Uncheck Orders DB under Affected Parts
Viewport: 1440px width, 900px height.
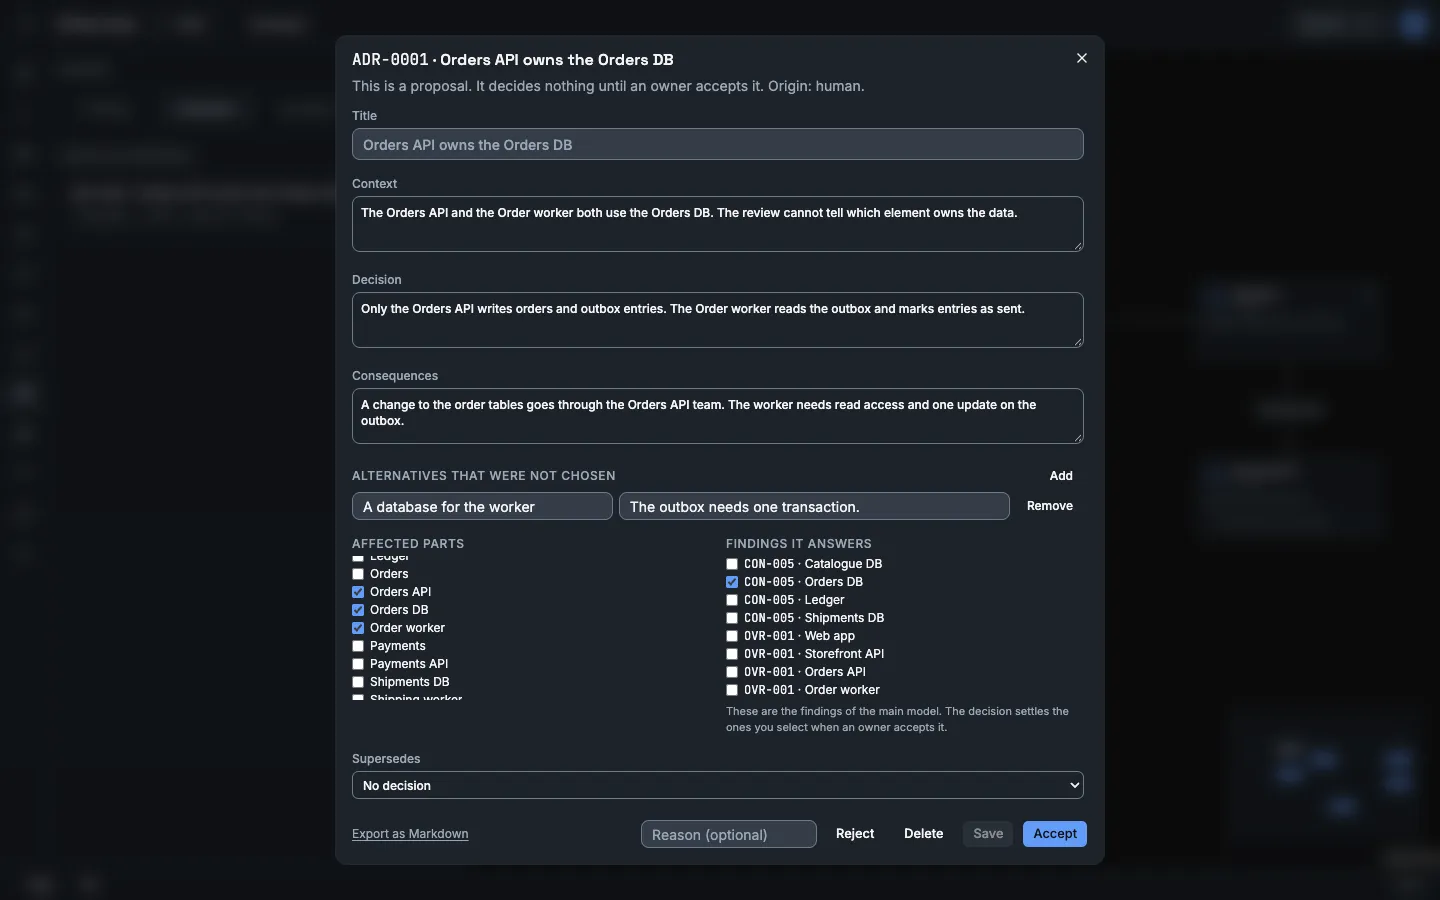pyautogui.click(x=358, y=610)
